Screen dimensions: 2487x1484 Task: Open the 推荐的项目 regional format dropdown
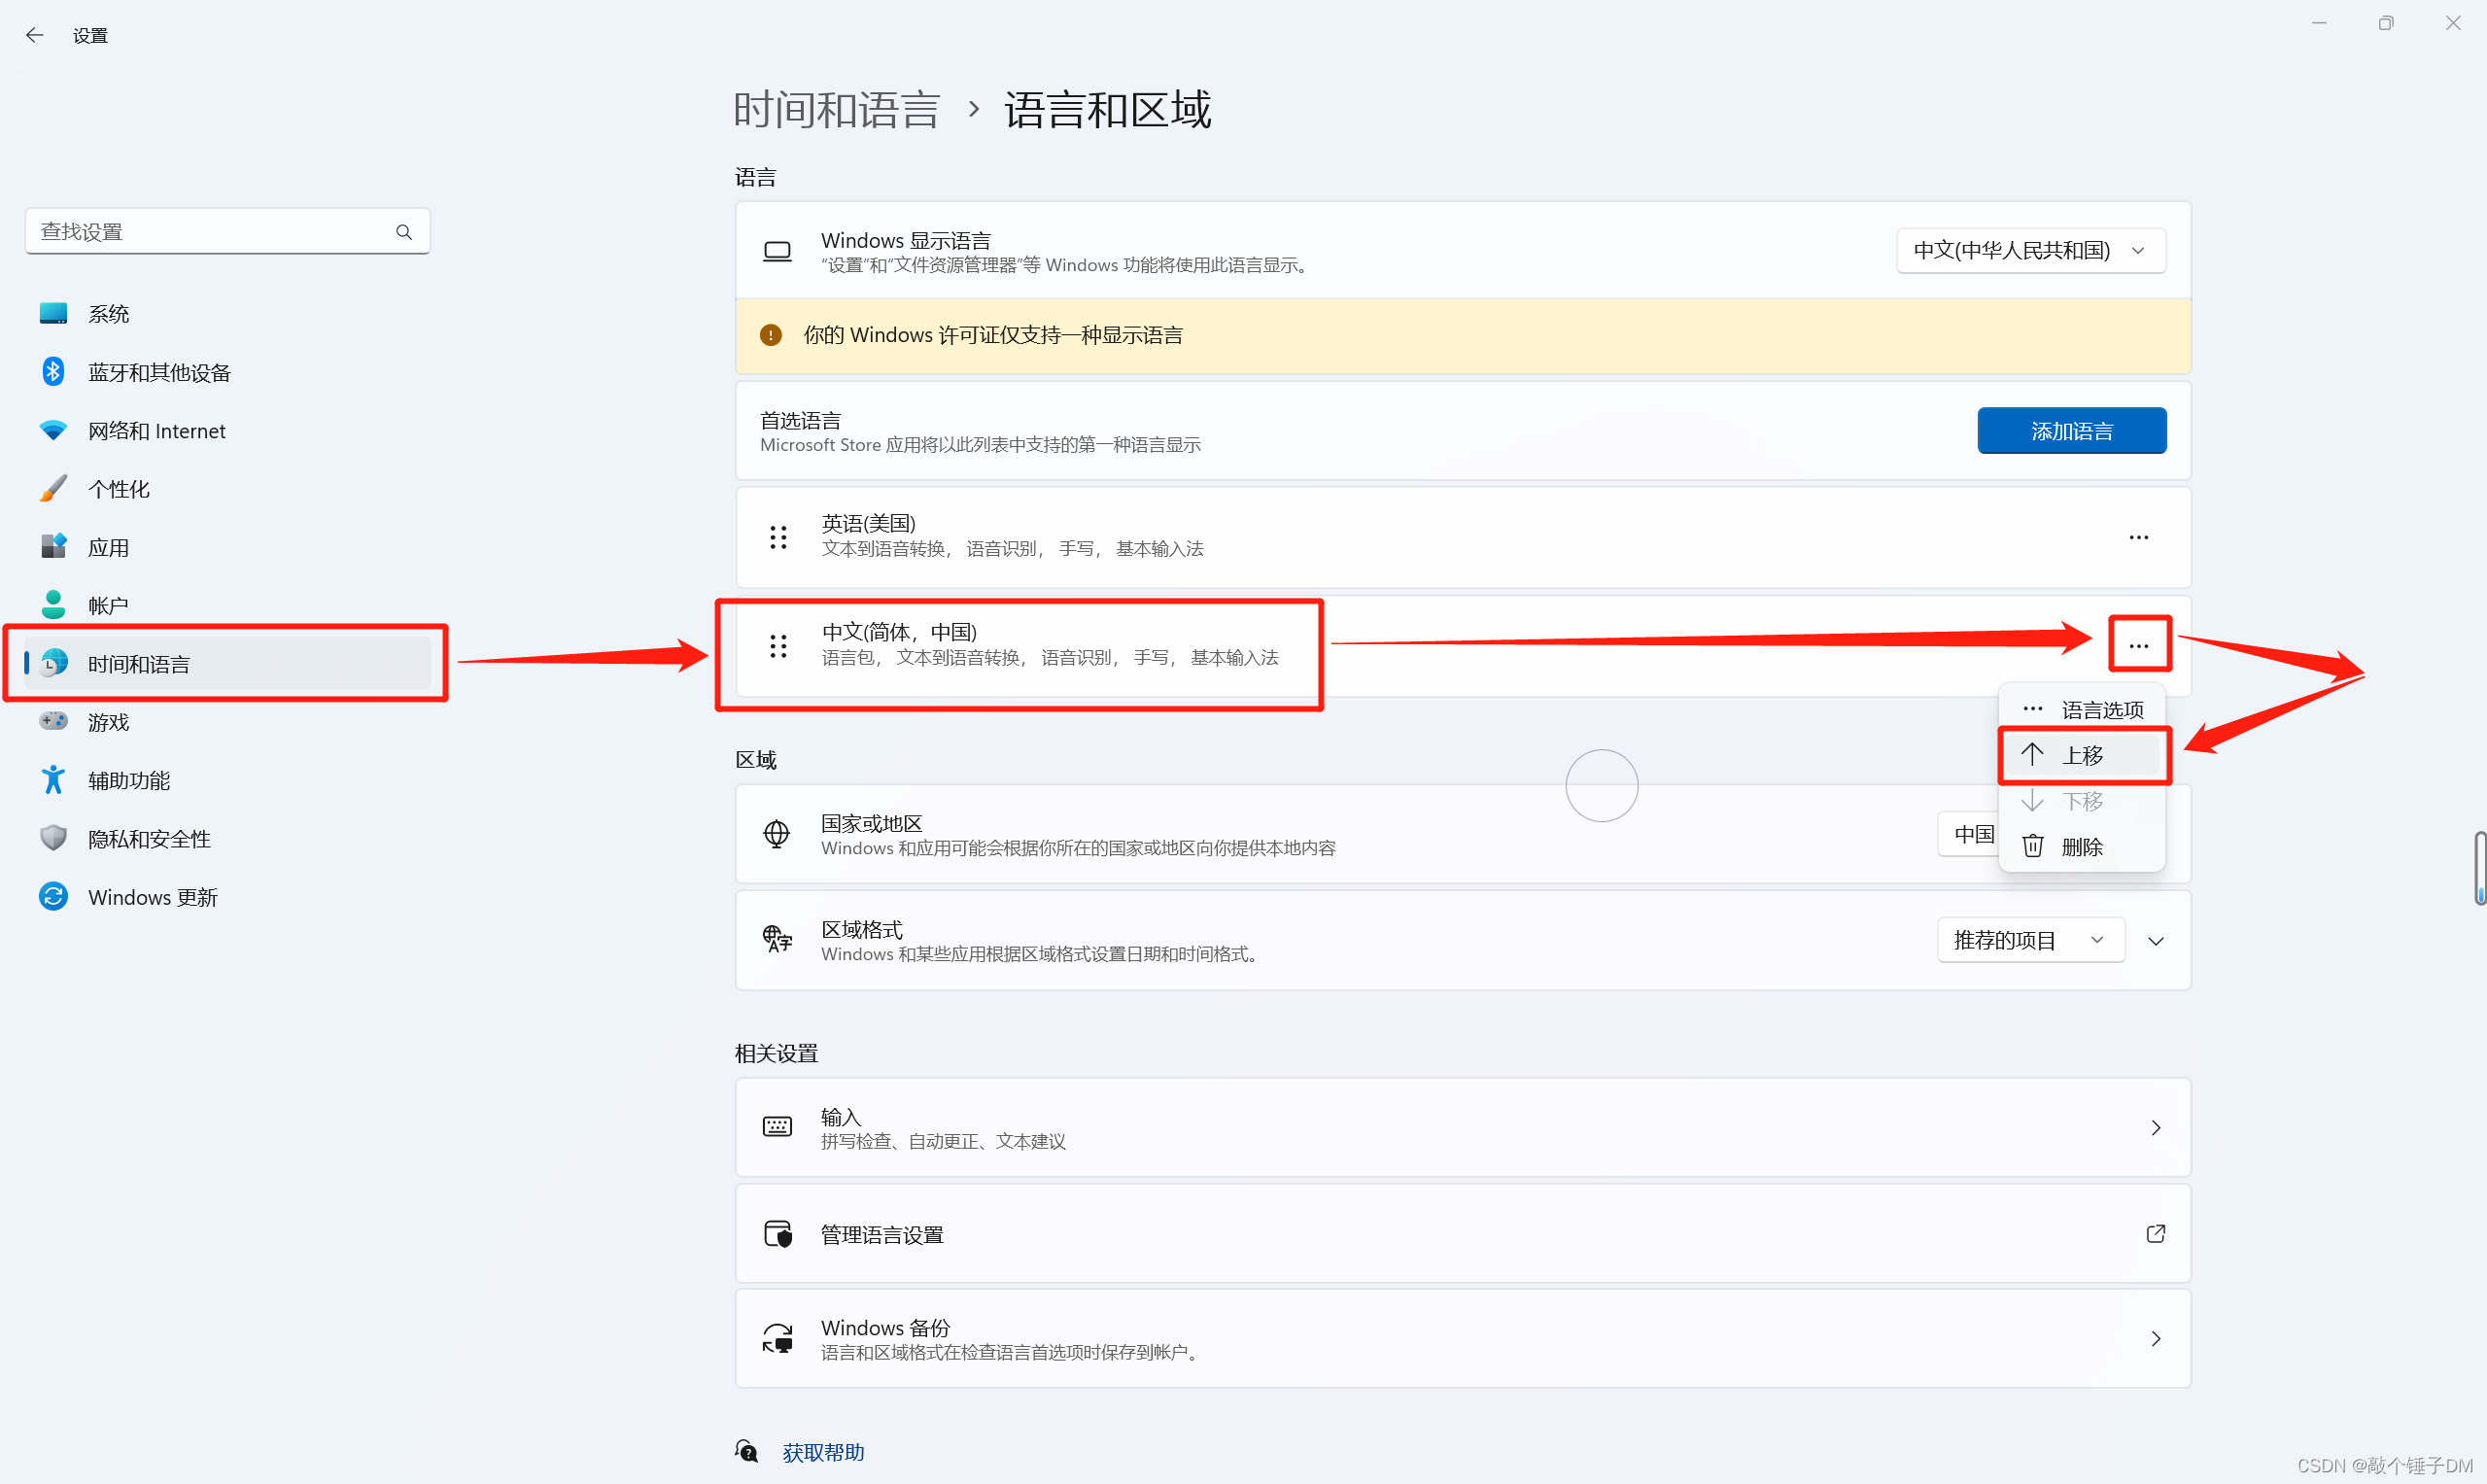(2029, 940)
